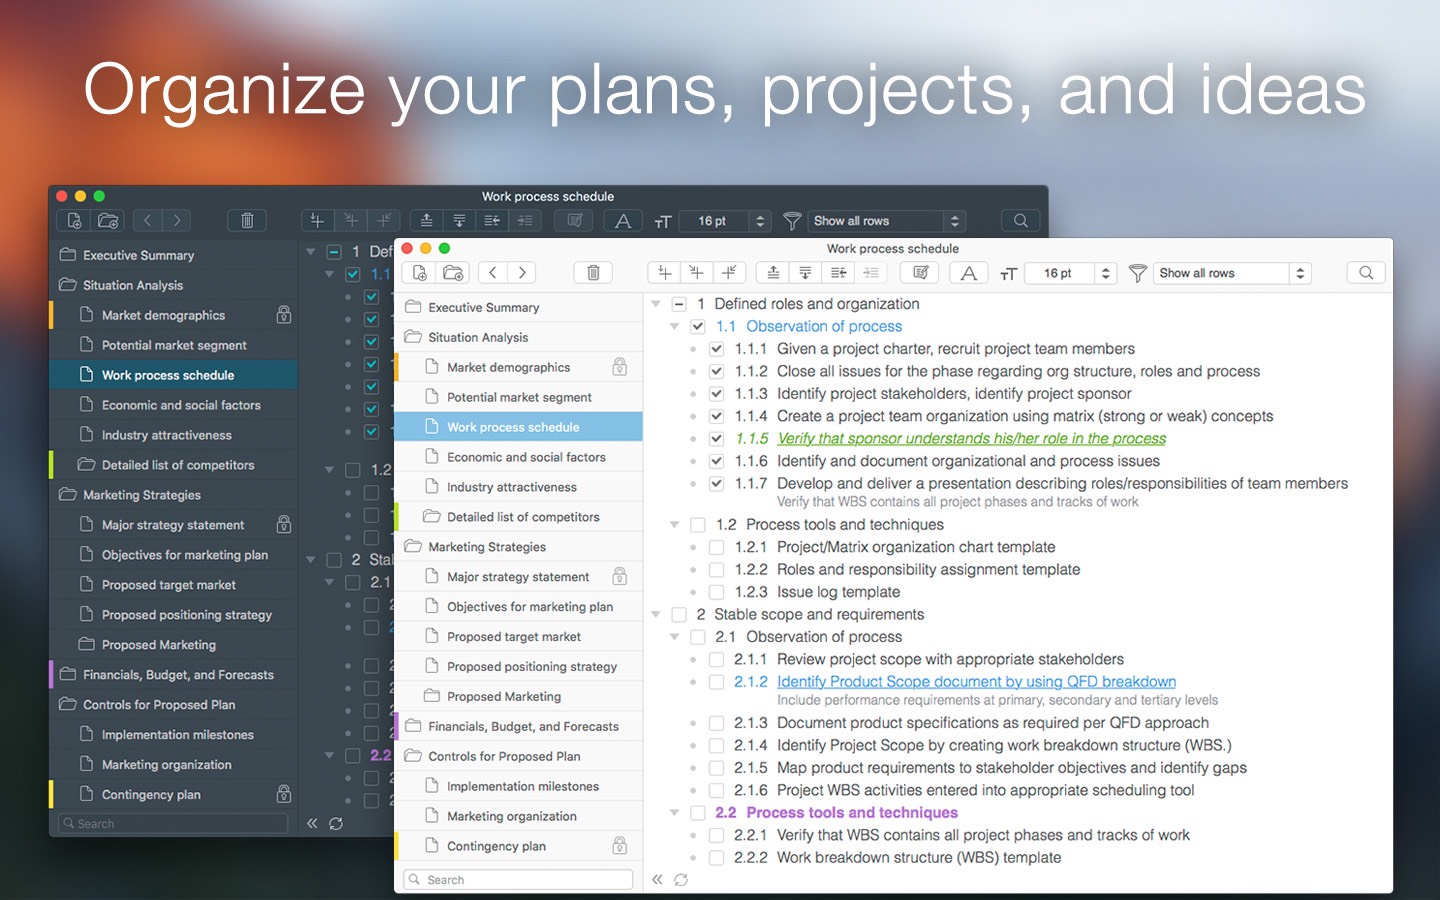Click the navigate back arrow in front toolbar

tap(494, 273)
